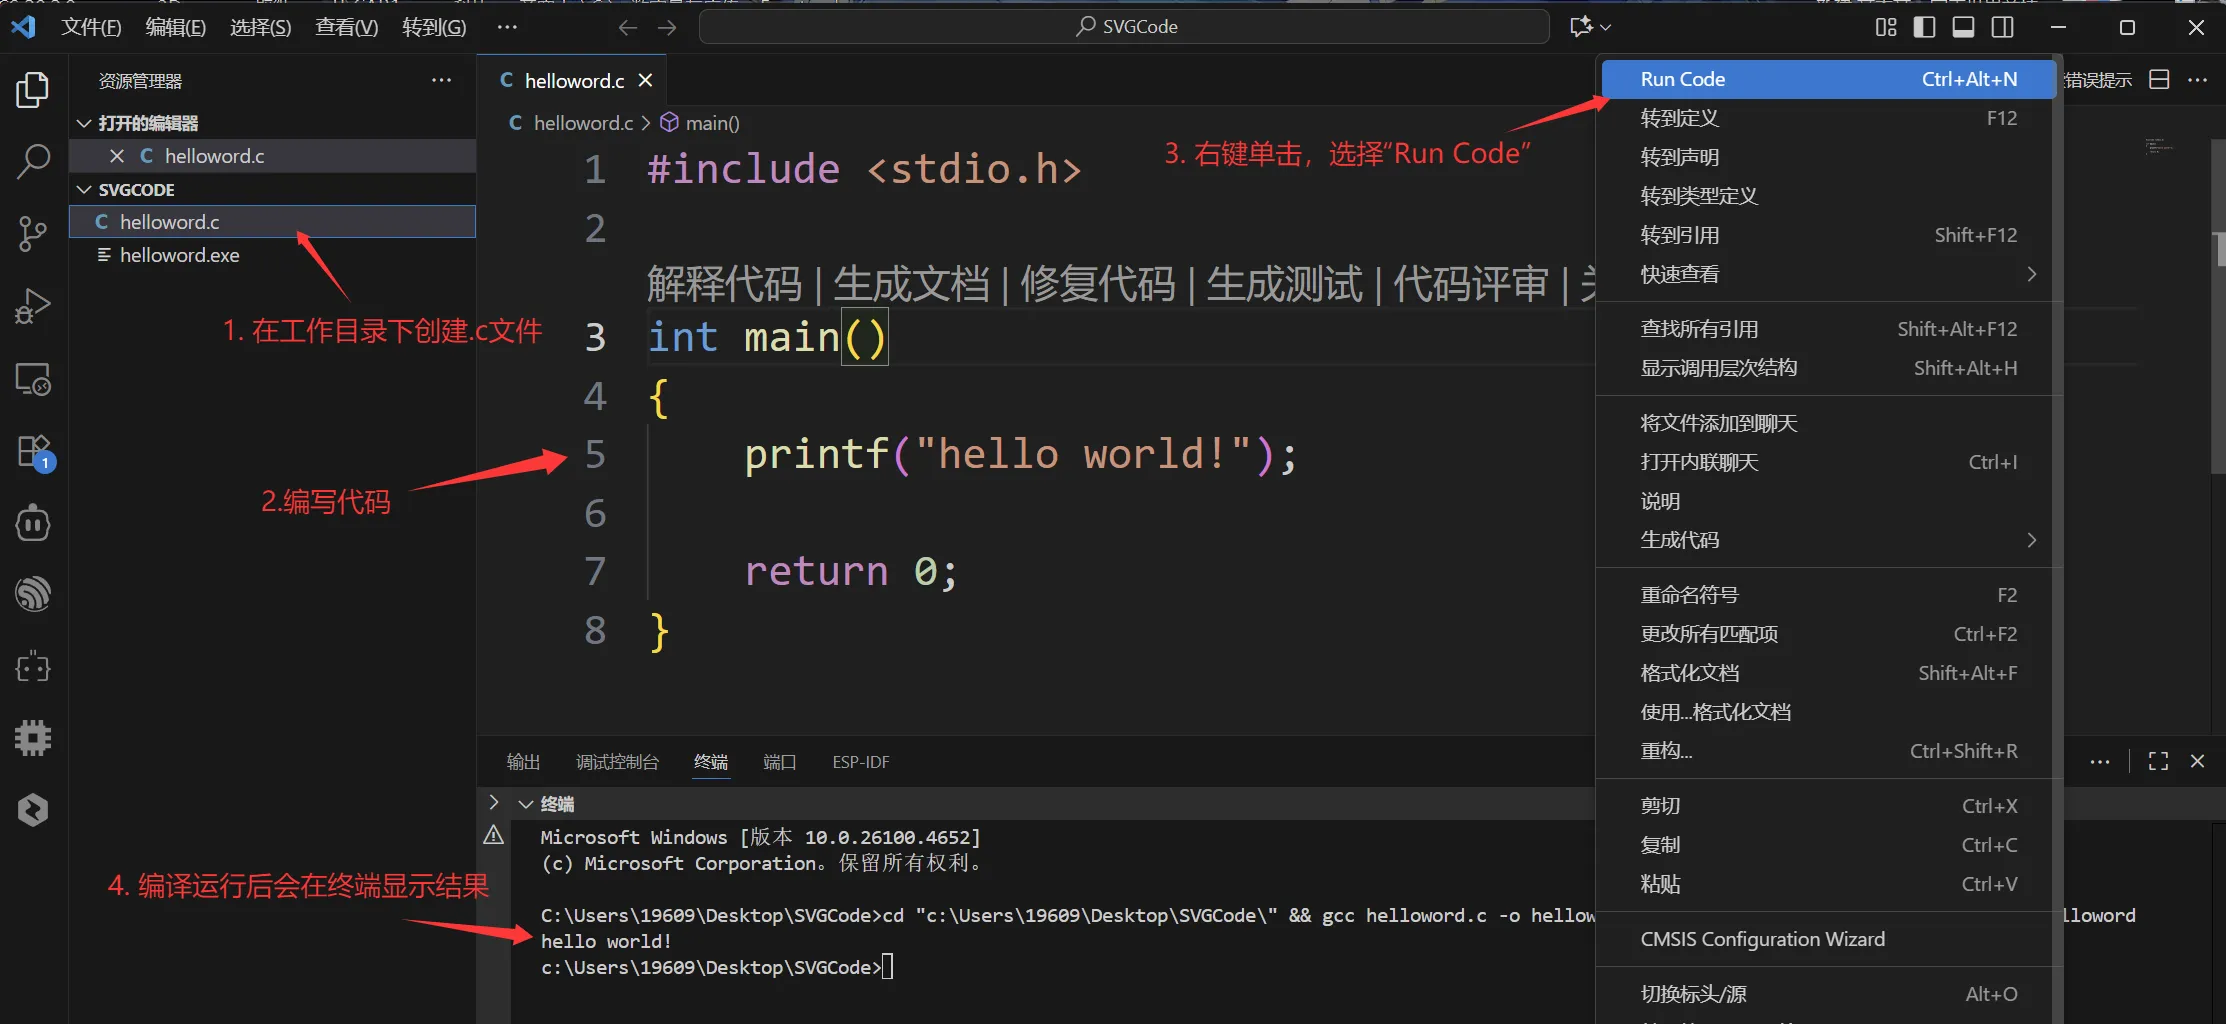Open the Search view icon
The width and height of the screenshot is (2226, 1024).
[33, 160]
